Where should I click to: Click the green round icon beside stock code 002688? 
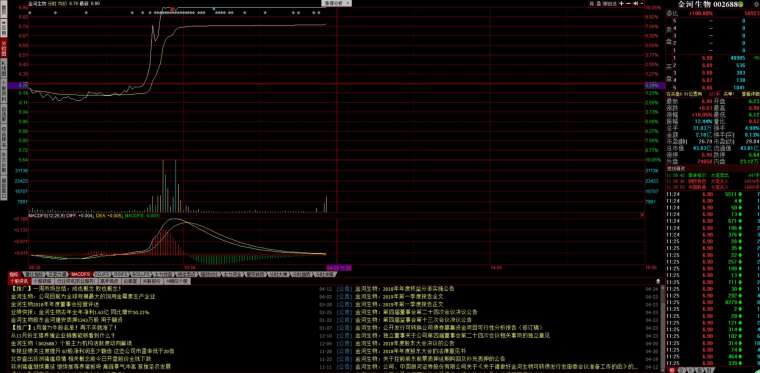pos(741,4)
